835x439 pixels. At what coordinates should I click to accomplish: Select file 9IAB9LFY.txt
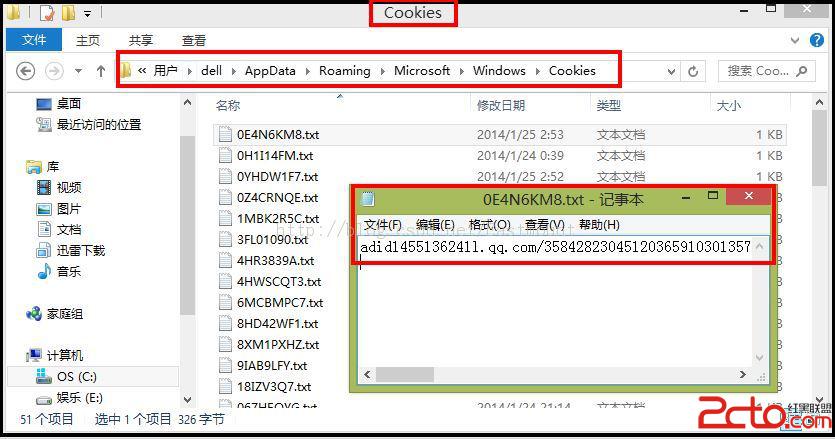272,365
